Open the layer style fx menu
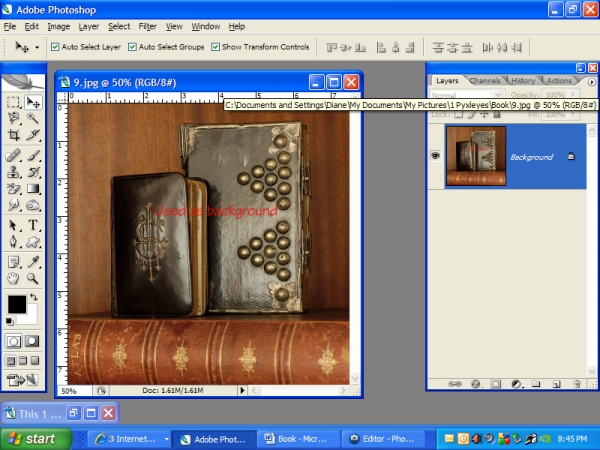Screen dimensions: 600x450 [x=475, y=383]
